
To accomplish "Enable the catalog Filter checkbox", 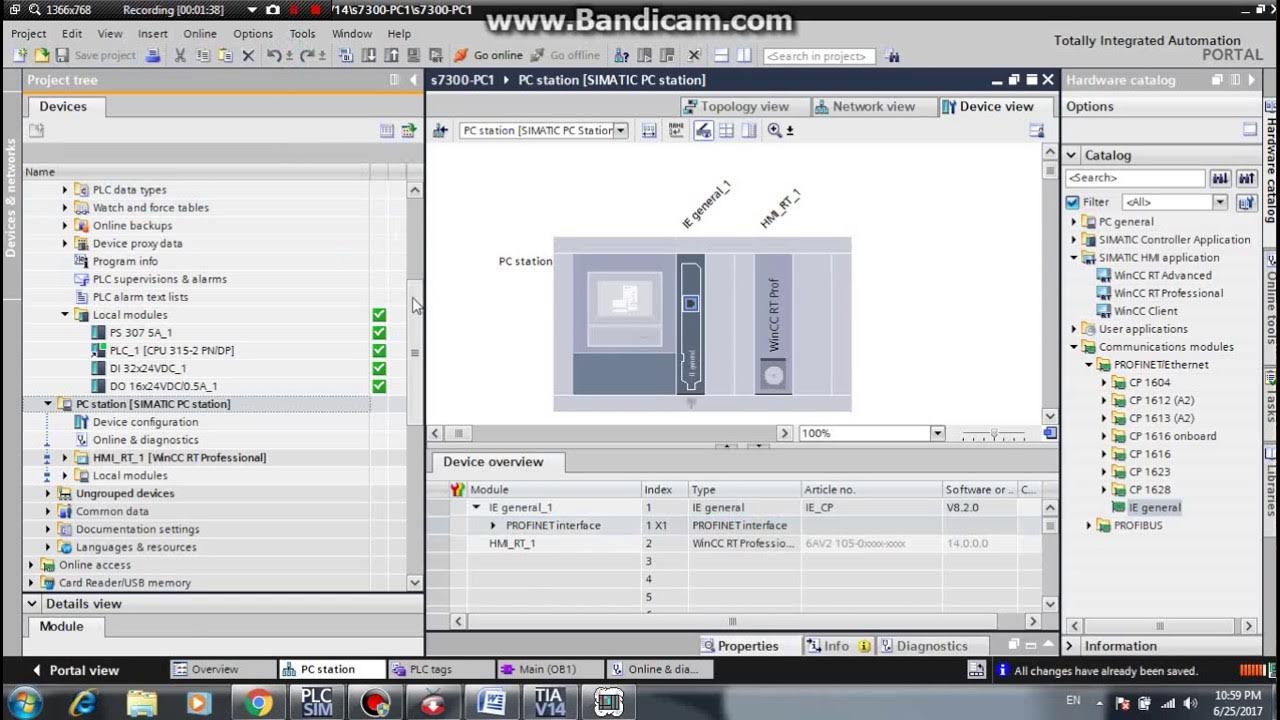I will click(1073, 202).
